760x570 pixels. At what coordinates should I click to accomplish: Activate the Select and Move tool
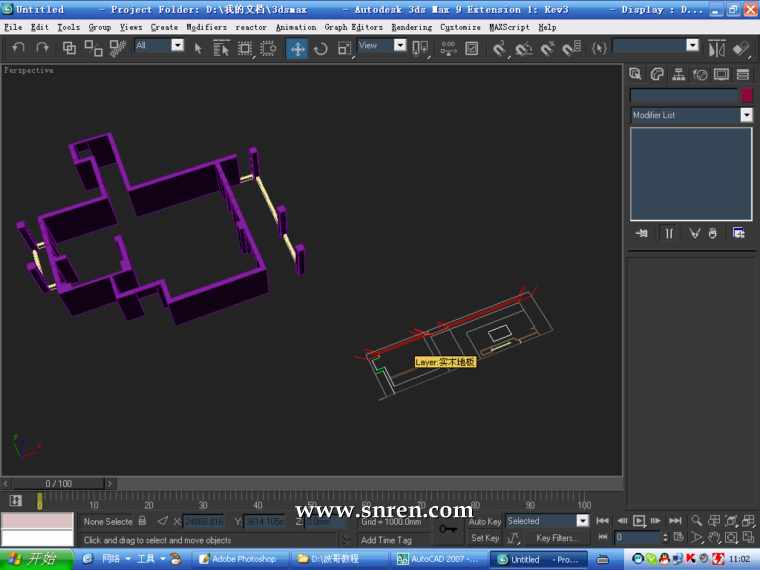pyautogui.click(x=297, y=48)
